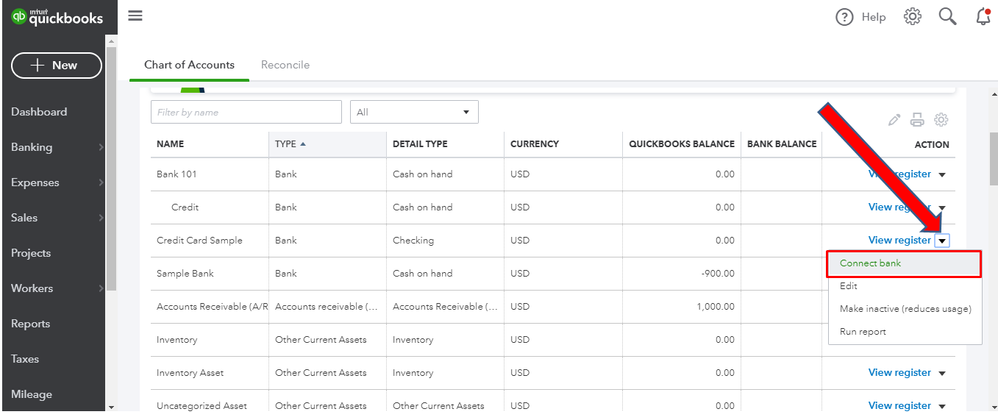Click View register for Credit Card Sample
Viewport: 998px width, 412px height.
pos(899,240)
